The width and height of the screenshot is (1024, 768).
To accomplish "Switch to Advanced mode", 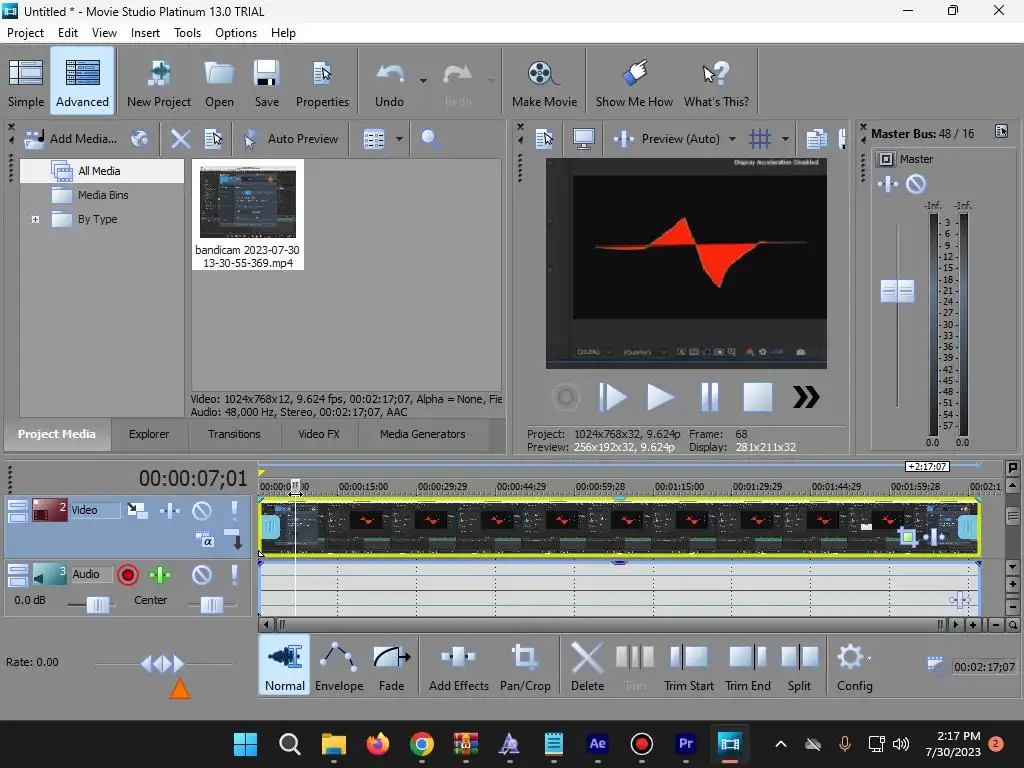I will tap(82, 83).
